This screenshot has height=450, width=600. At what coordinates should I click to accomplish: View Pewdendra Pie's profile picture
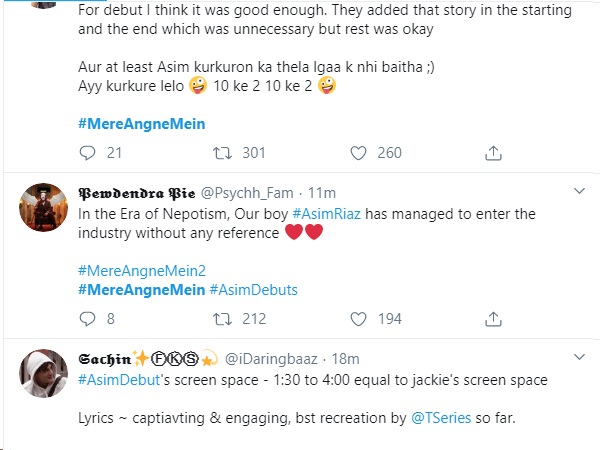(44, 207)
